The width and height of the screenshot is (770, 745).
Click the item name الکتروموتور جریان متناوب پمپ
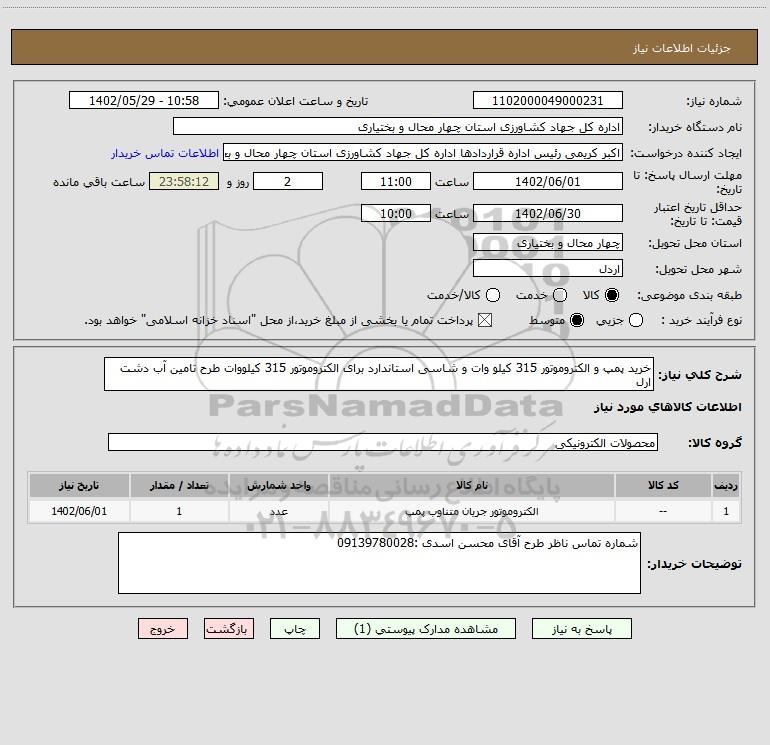tap(471, 512)
